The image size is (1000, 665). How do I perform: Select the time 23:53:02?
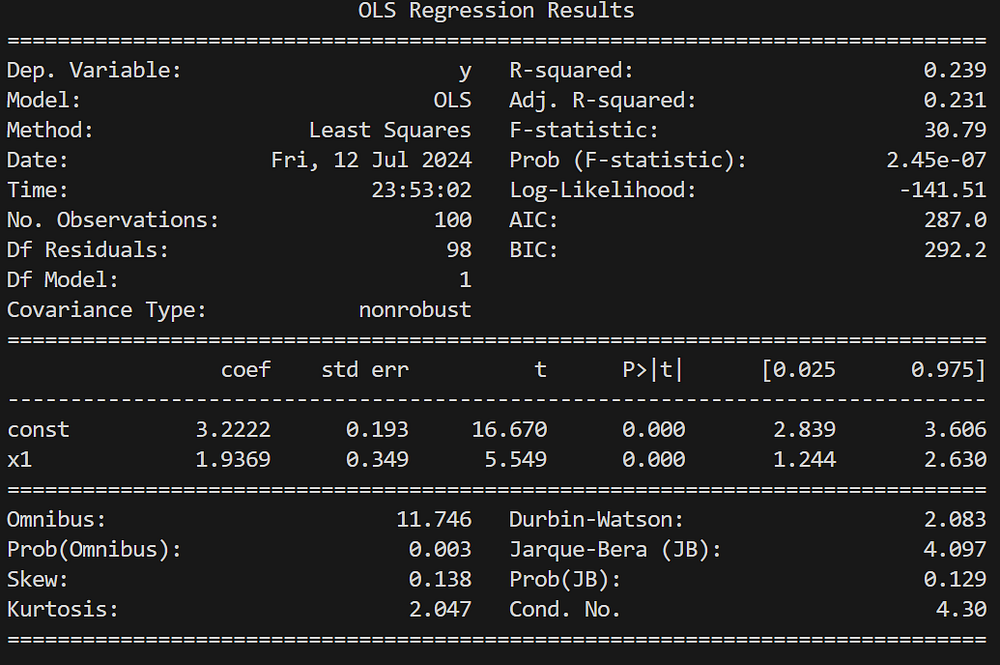coord(421,190)
